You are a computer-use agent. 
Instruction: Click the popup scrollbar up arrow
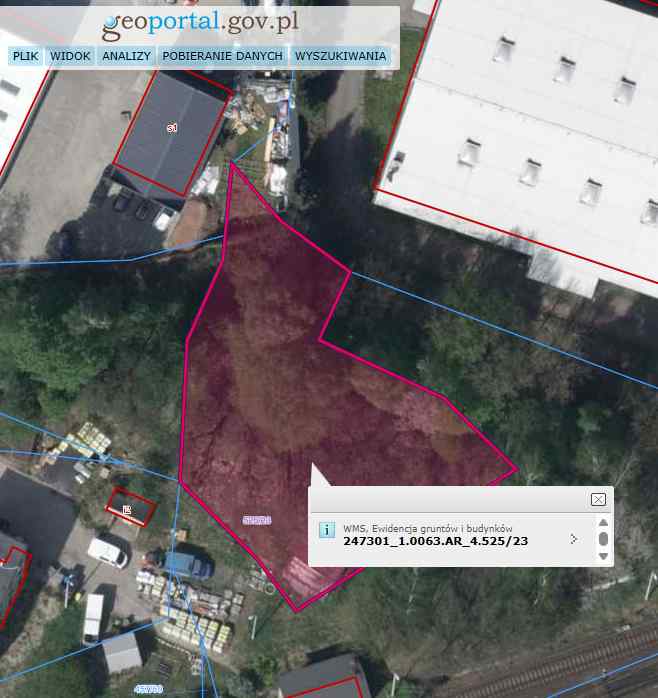tap(603, 522)
